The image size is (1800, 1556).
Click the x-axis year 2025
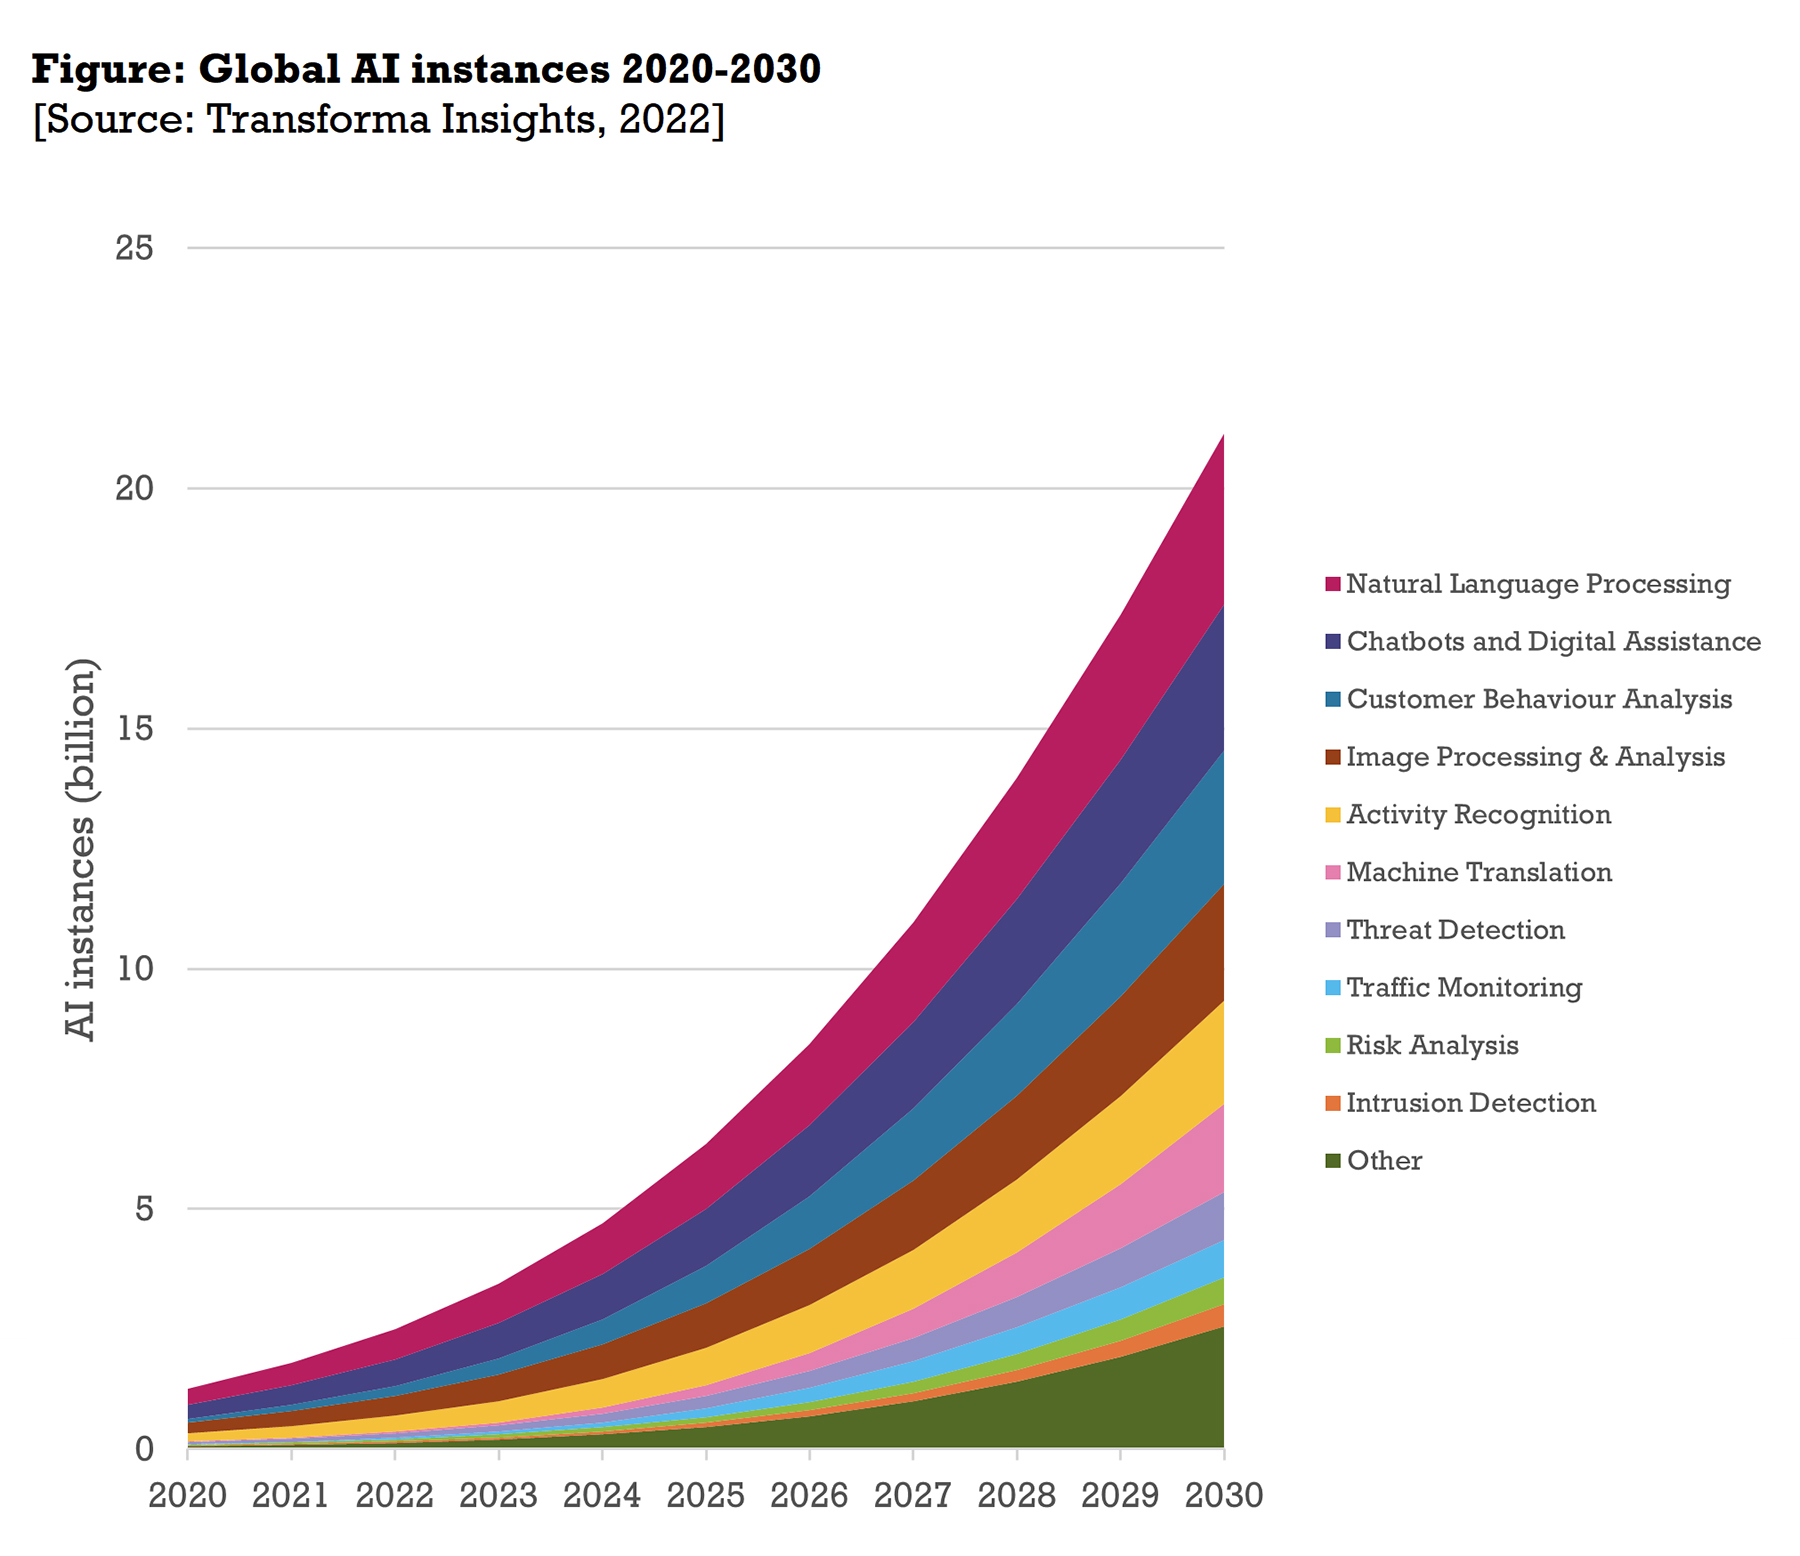tap(706, 1496)
